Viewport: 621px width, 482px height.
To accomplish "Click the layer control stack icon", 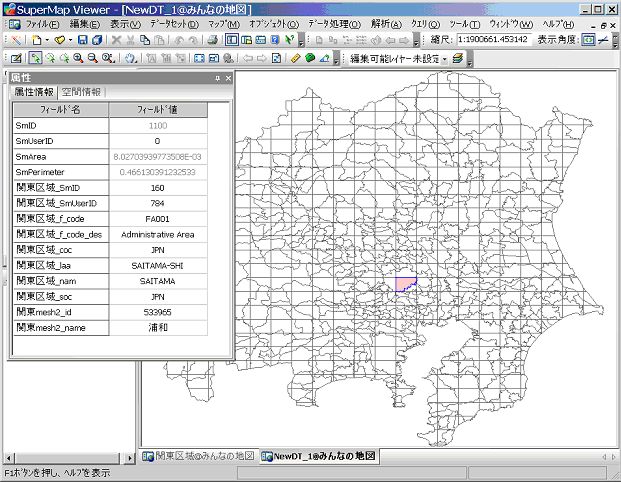I will [457, 58].
